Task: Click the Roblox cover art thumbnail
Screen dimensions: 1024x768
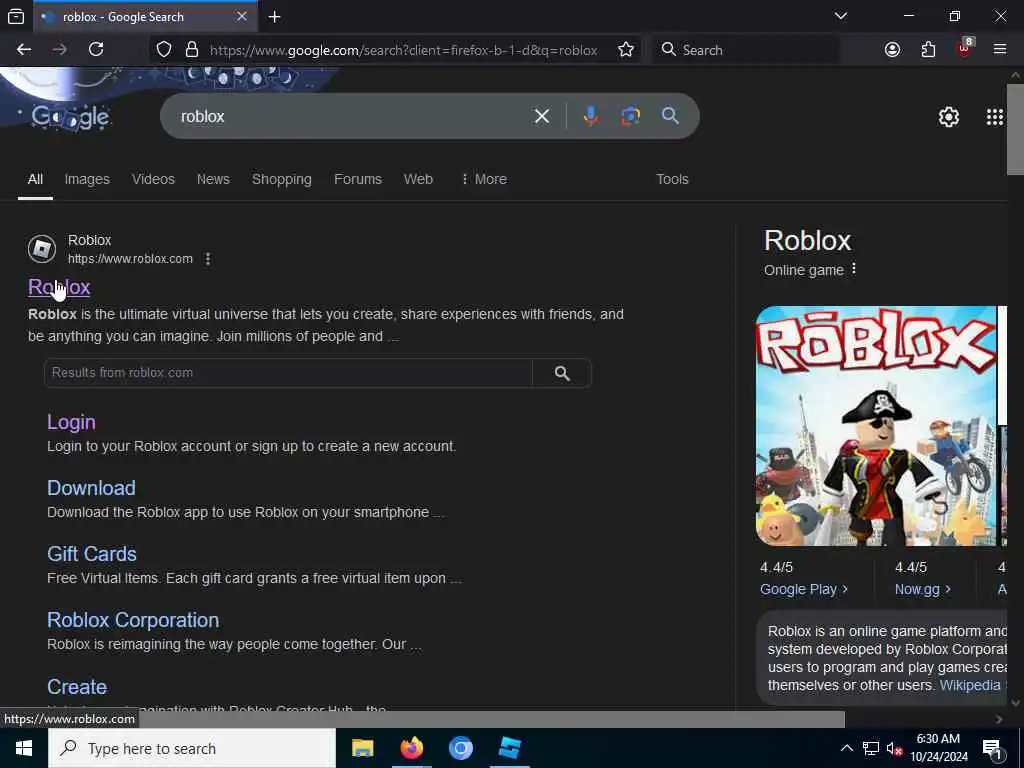Action: click(x=876, y=426)
